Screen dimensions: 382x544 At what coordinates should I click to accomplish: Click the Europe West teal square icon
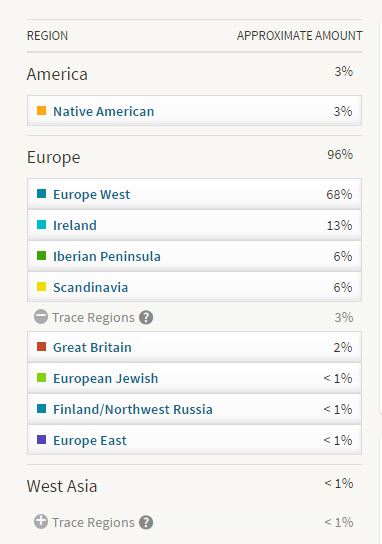[42, 194]
